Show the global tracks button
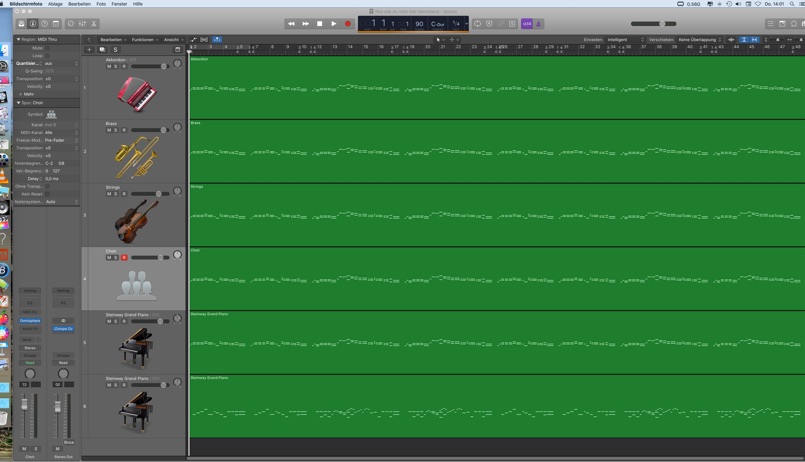 pos(178,50)
